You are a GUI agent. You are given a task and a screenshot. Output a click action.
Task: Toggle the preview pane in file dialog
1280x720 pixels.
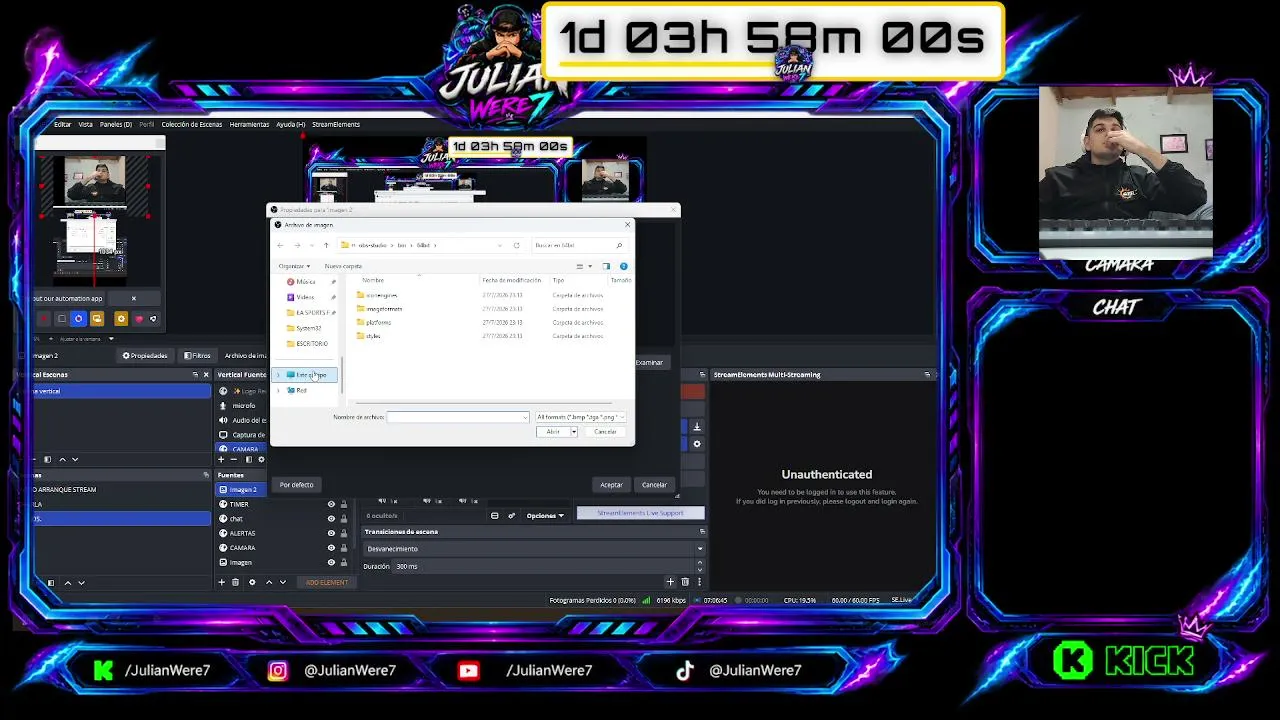pos(606,266)
